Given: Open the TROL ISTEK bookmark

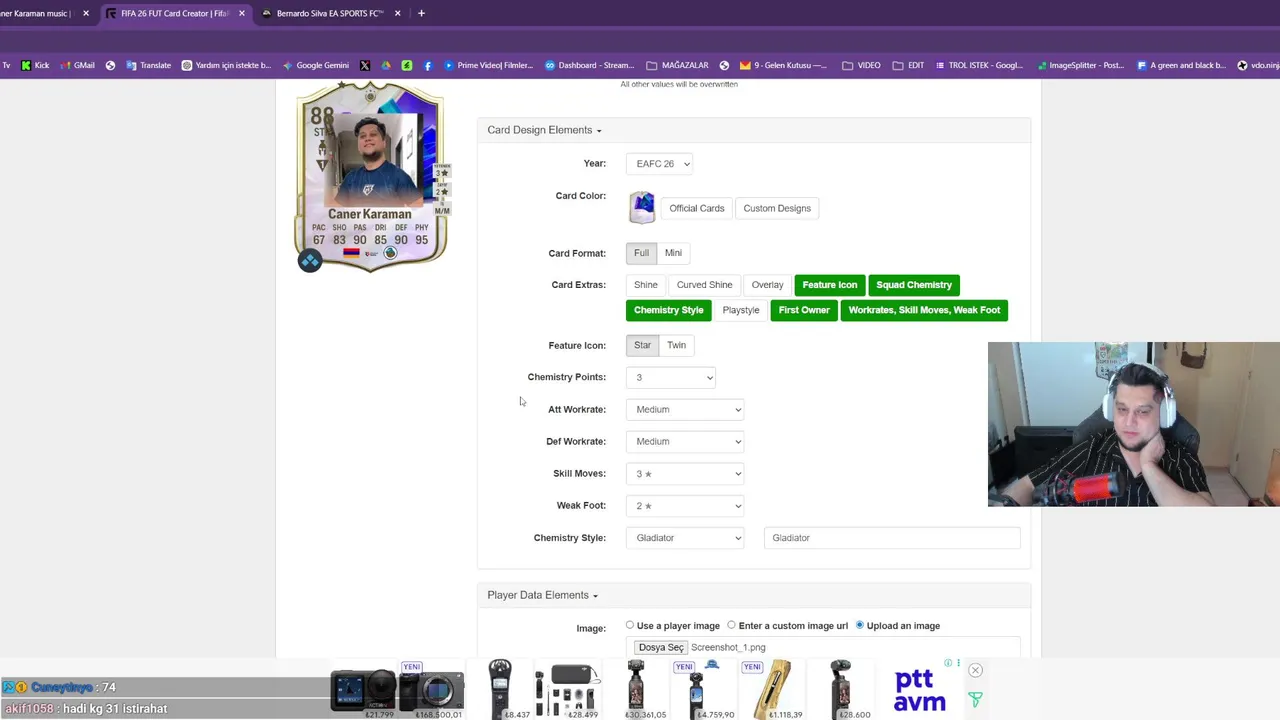Looking at the screenshot, I should [979, 65].
